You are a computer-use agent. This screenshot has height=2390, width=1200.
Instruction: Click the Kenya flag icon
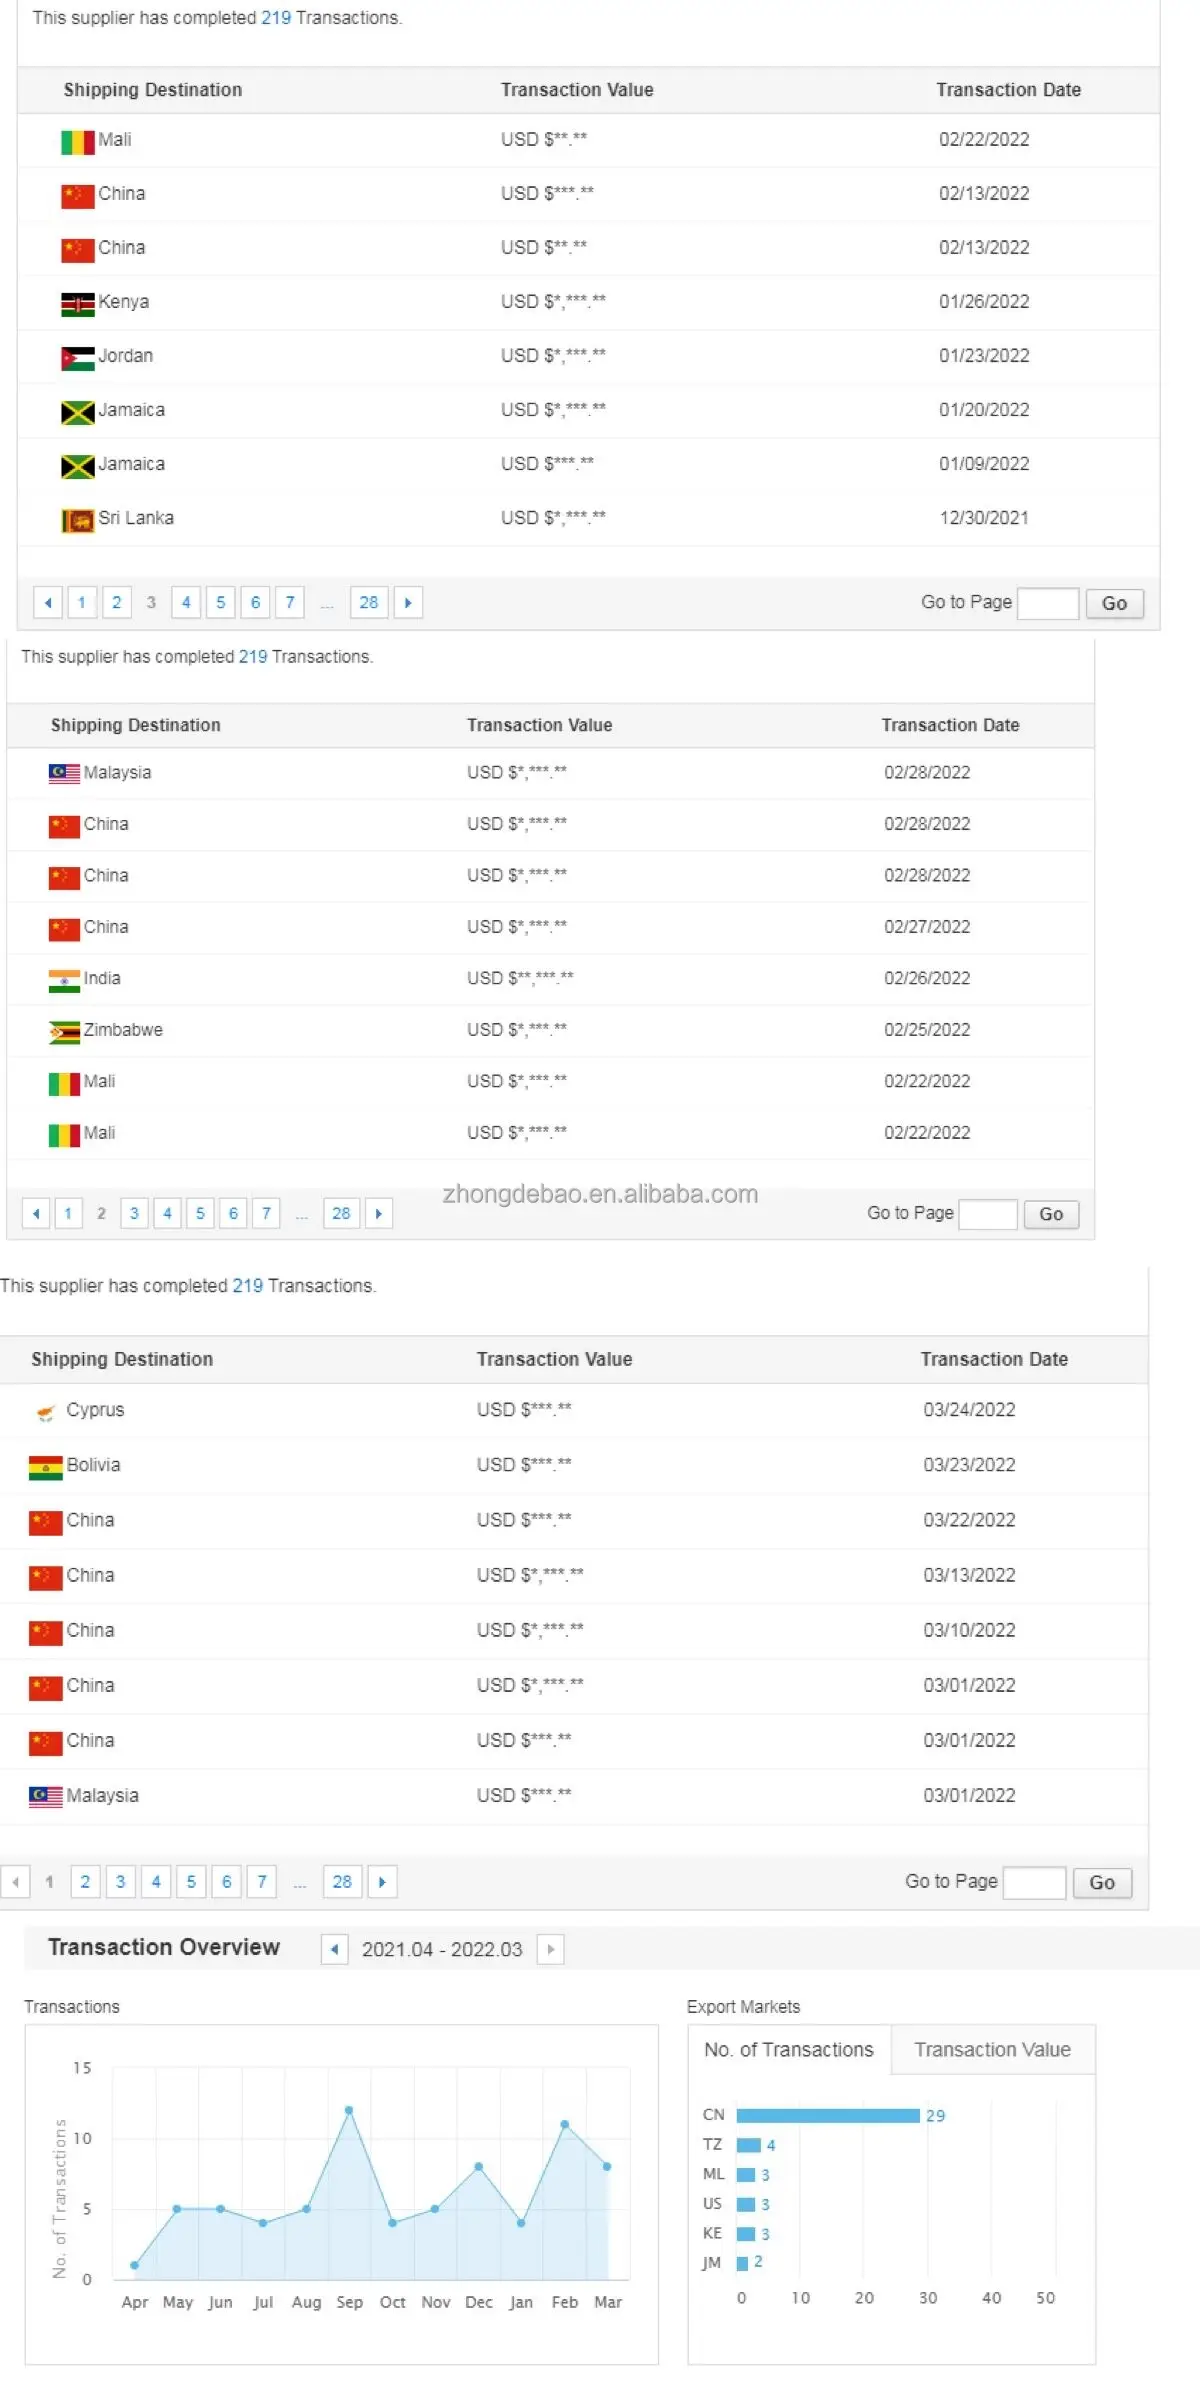coord(77,303)
